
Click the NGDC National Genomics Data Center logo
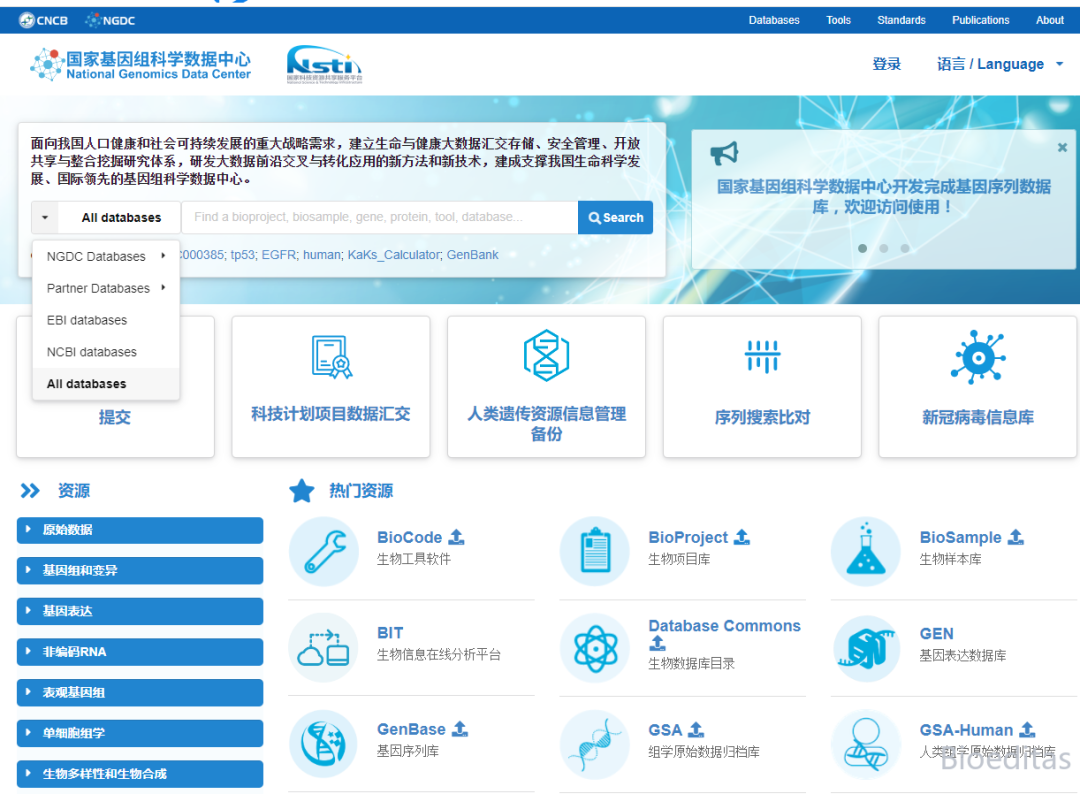(140, 63)
